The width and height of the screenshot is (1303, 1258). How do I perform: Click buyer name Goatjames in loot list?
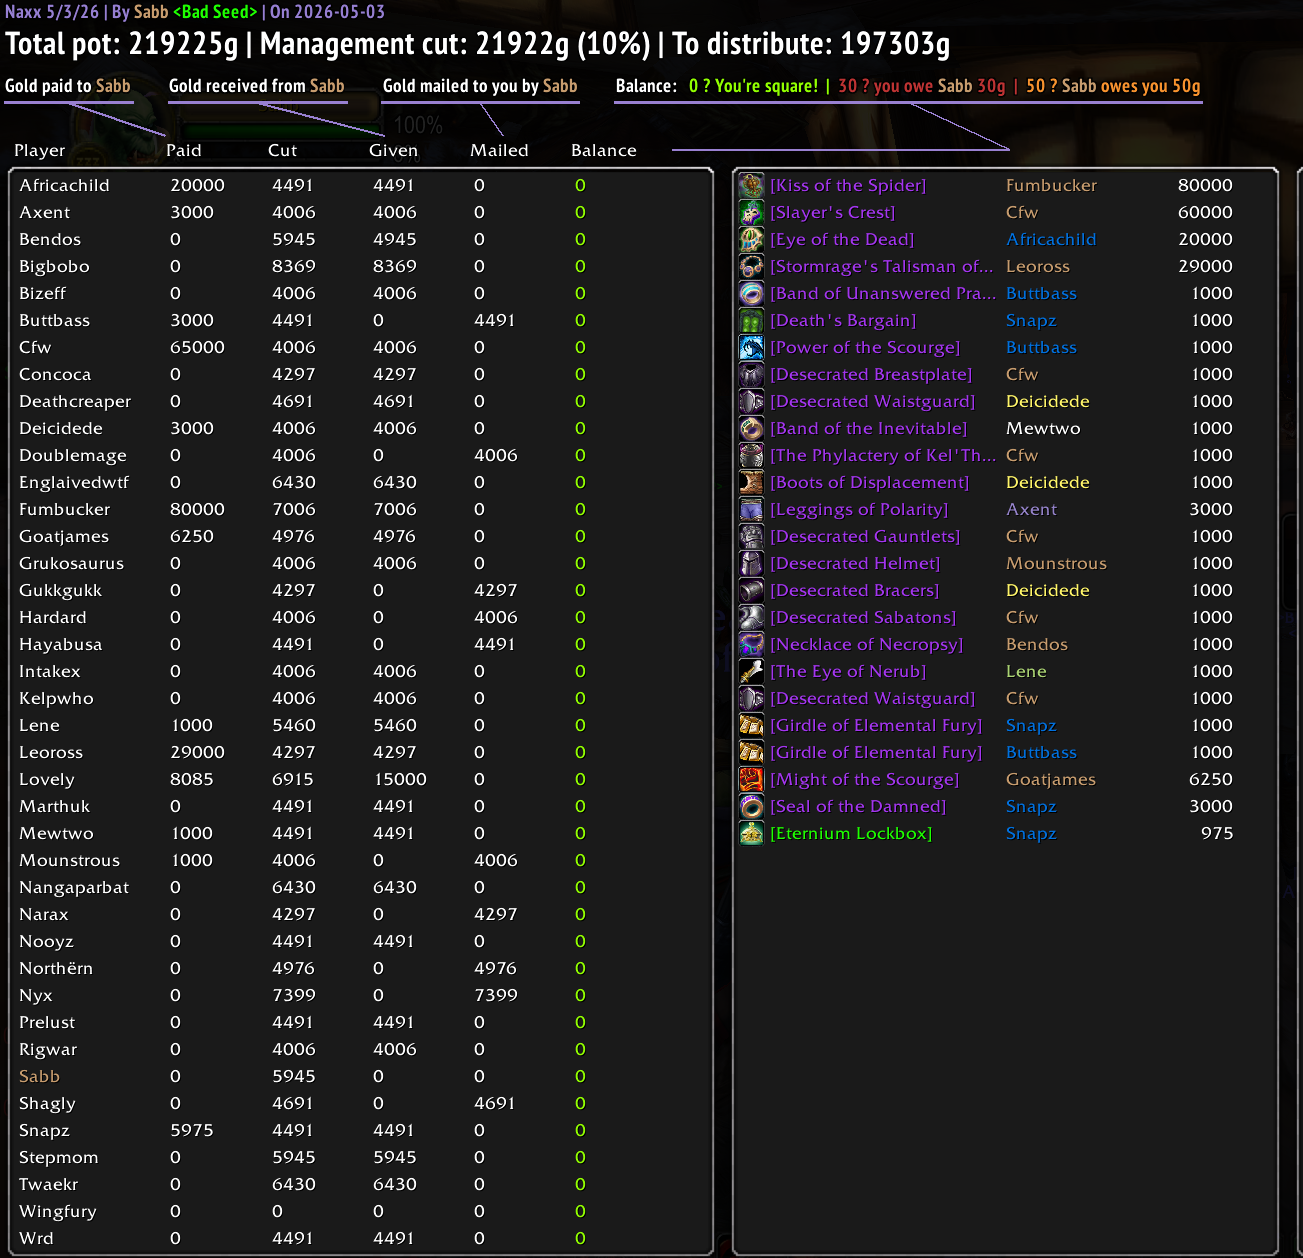point(1051,779)
